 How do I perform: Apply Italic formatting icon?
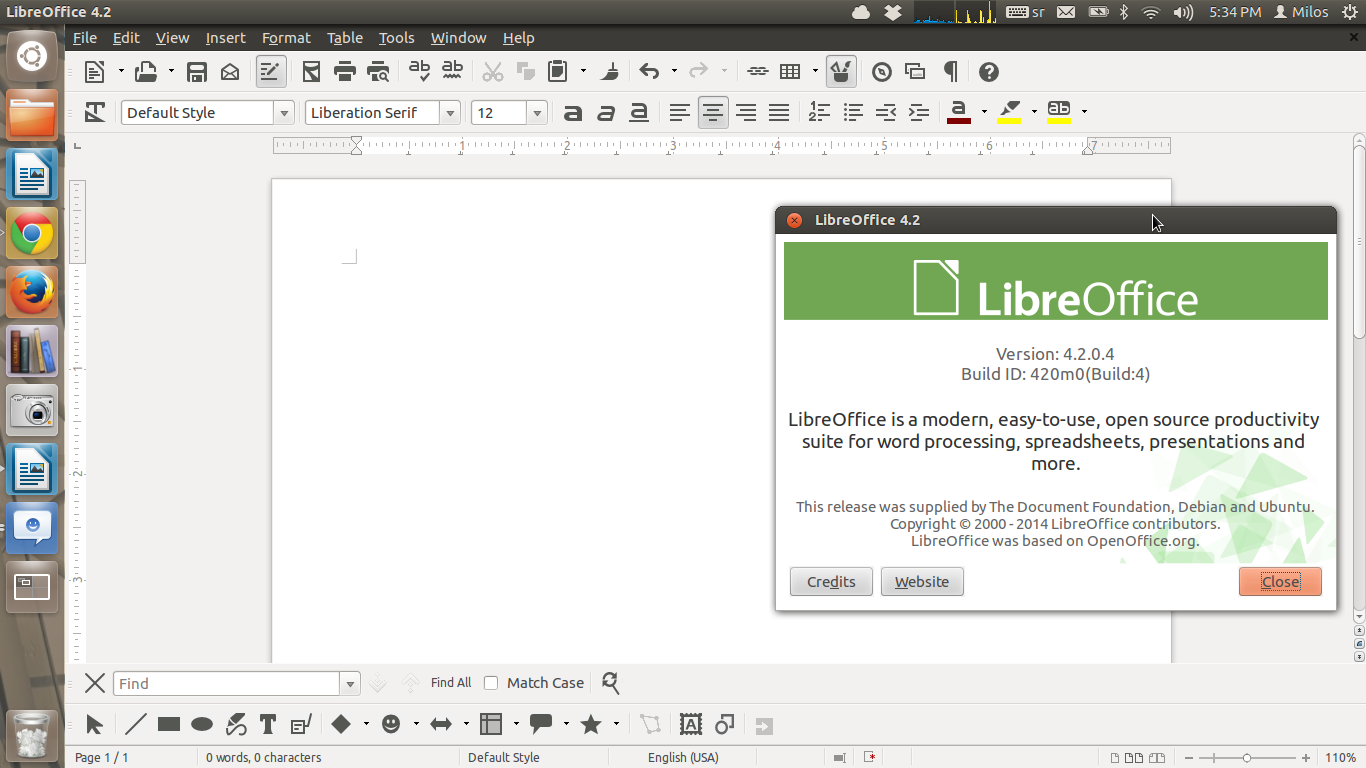click(x=605, y=112)
